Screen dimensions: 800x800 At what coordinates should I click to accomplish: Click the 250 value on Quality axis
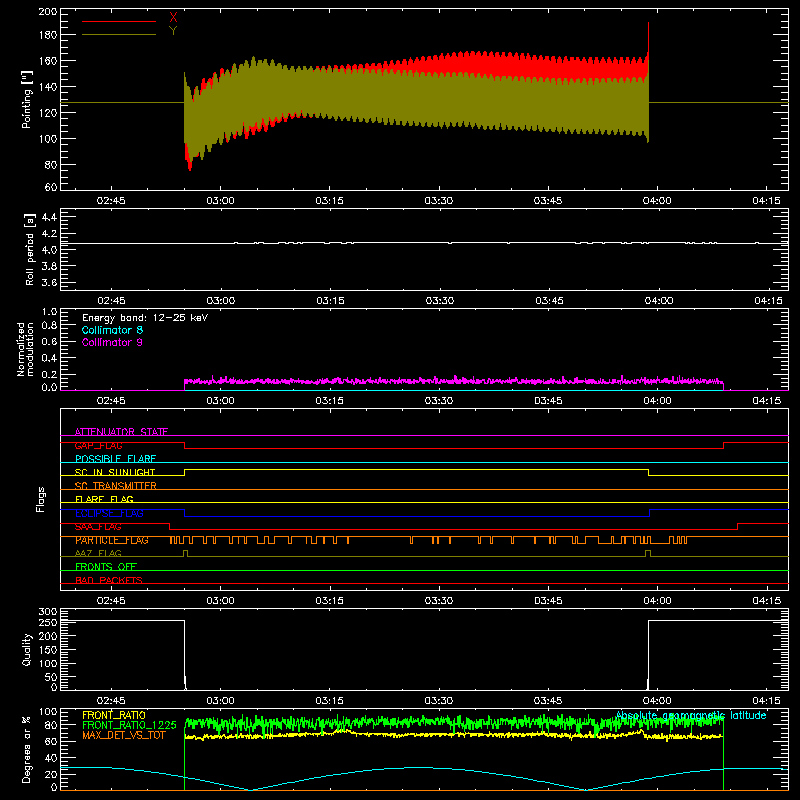[x=48, y=622]
